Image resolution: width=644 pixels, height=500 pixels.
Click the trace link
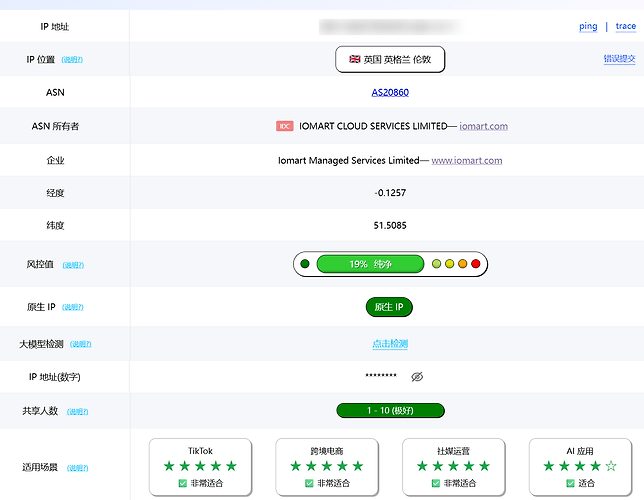[x=626, y=26]
